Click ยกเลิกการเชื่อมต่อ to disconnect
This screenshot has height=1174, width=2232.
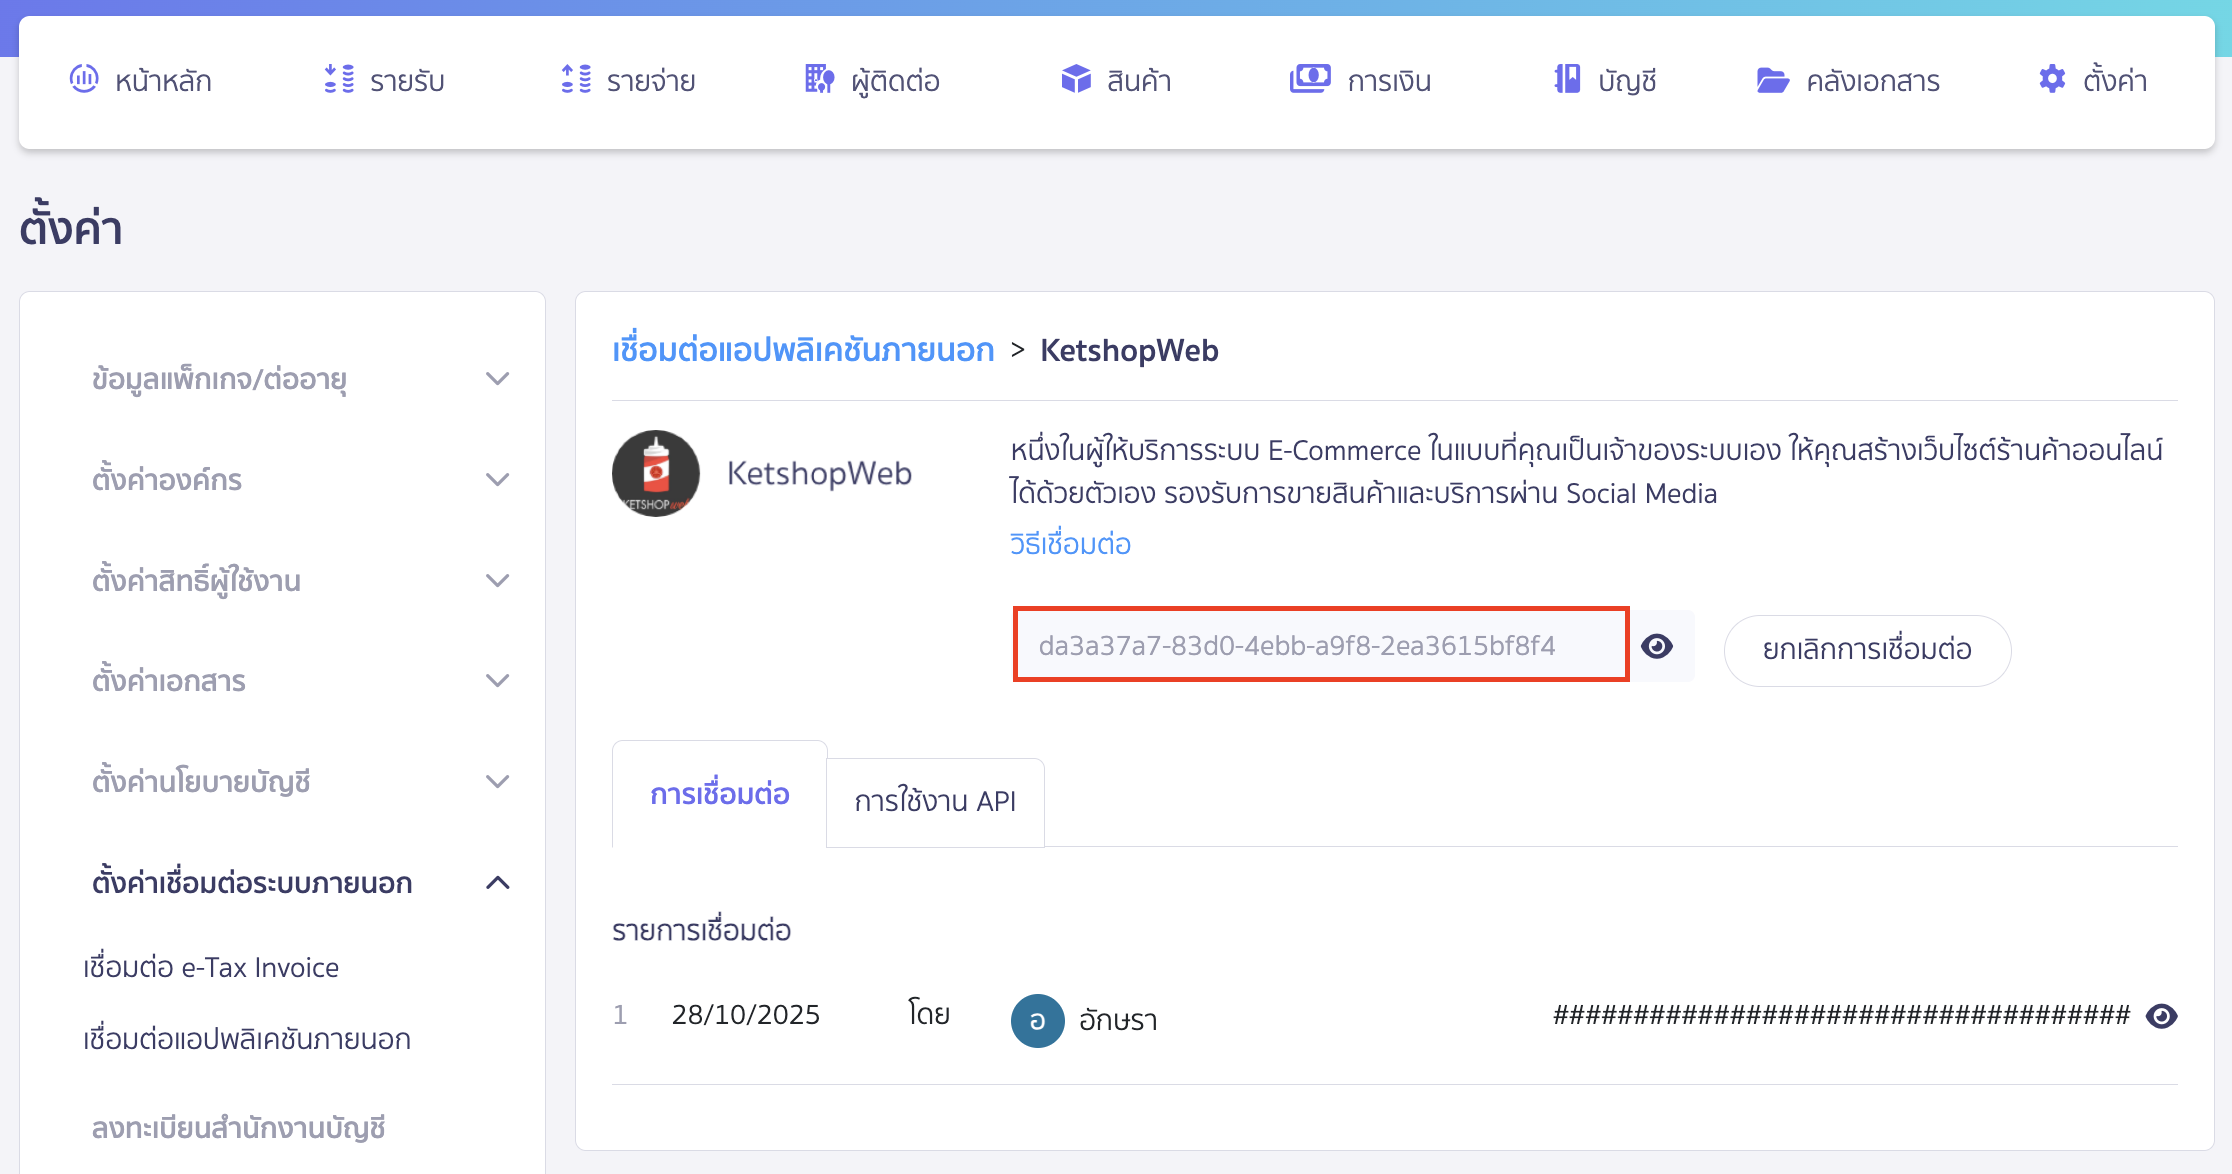(x=1866, y=650)
